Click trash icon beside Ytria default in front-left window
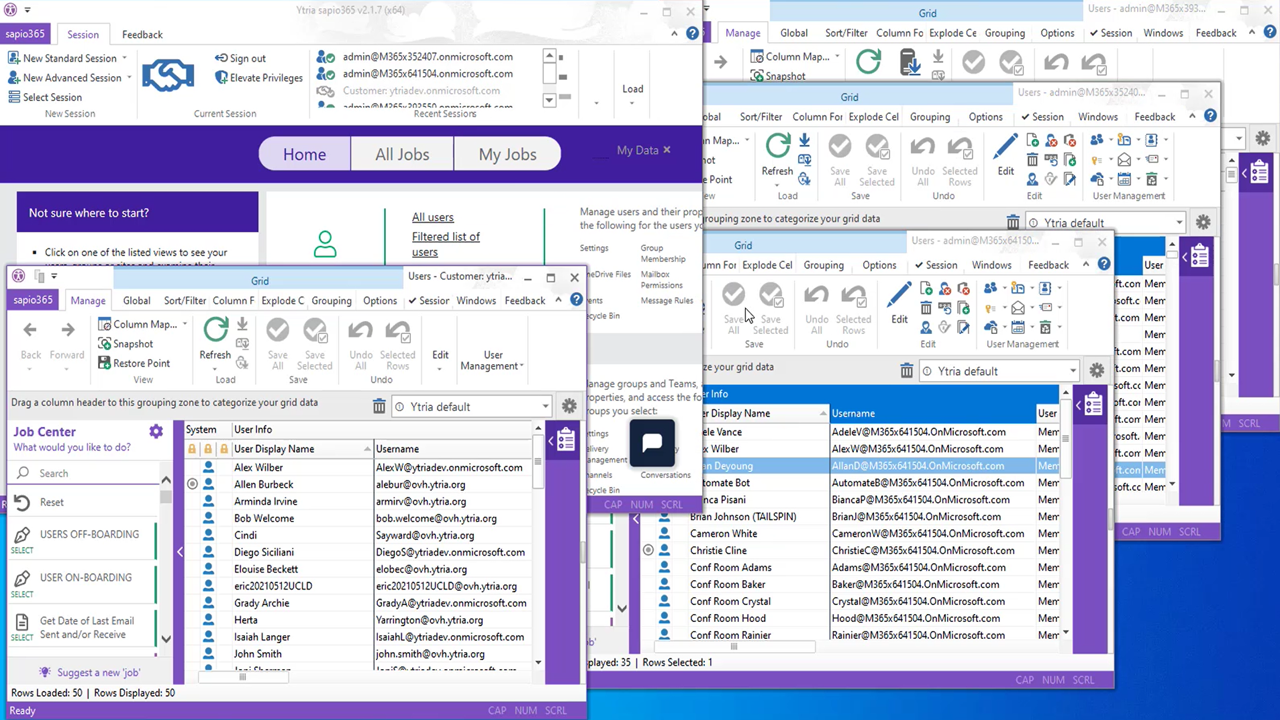1280x720 pixels. point(379,406)
